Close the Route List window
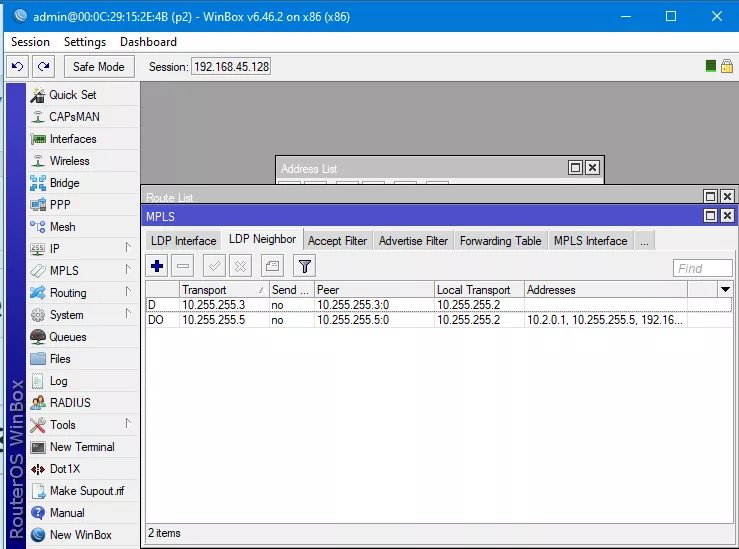739x549 pixels. tap(727, 196)
